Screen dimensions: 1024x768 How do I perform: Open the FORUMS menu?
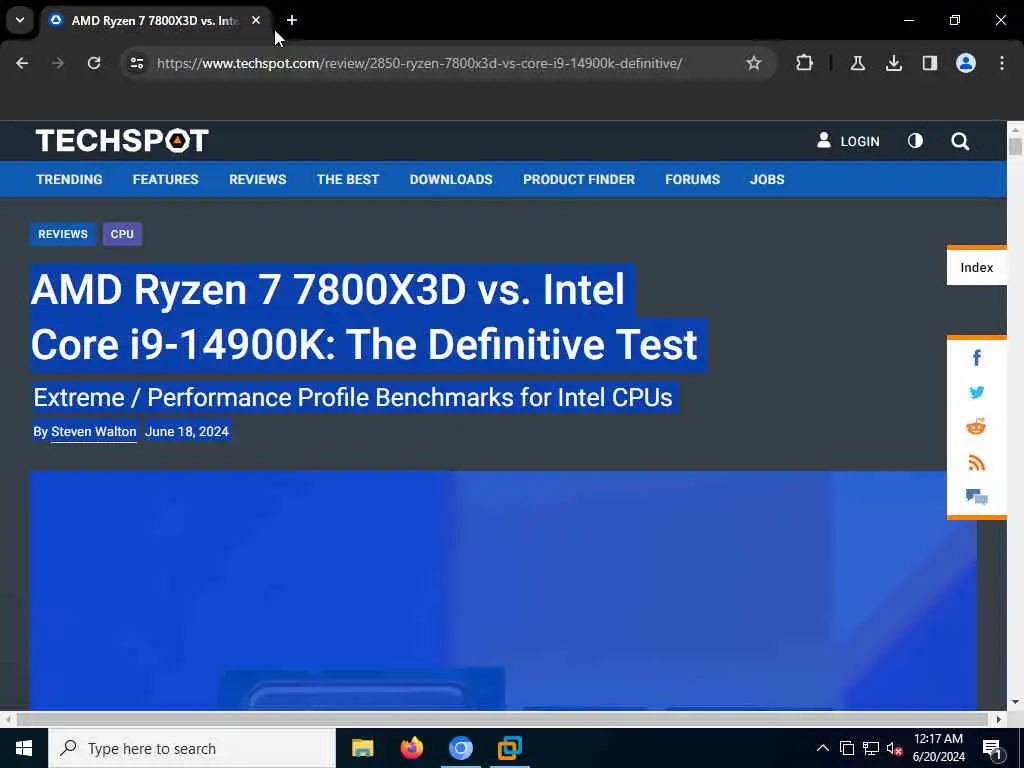click(x=692, y=180)
